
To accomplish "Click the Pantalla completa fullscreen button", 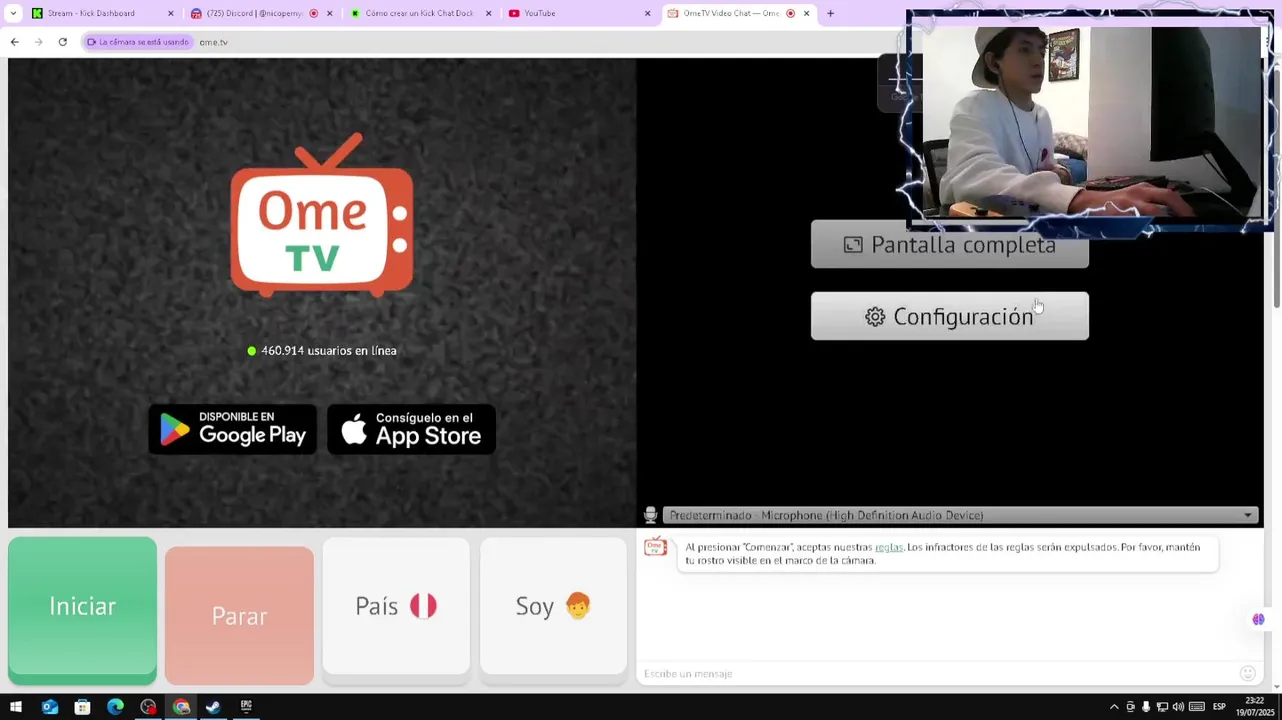I will (x=949, y=245).
